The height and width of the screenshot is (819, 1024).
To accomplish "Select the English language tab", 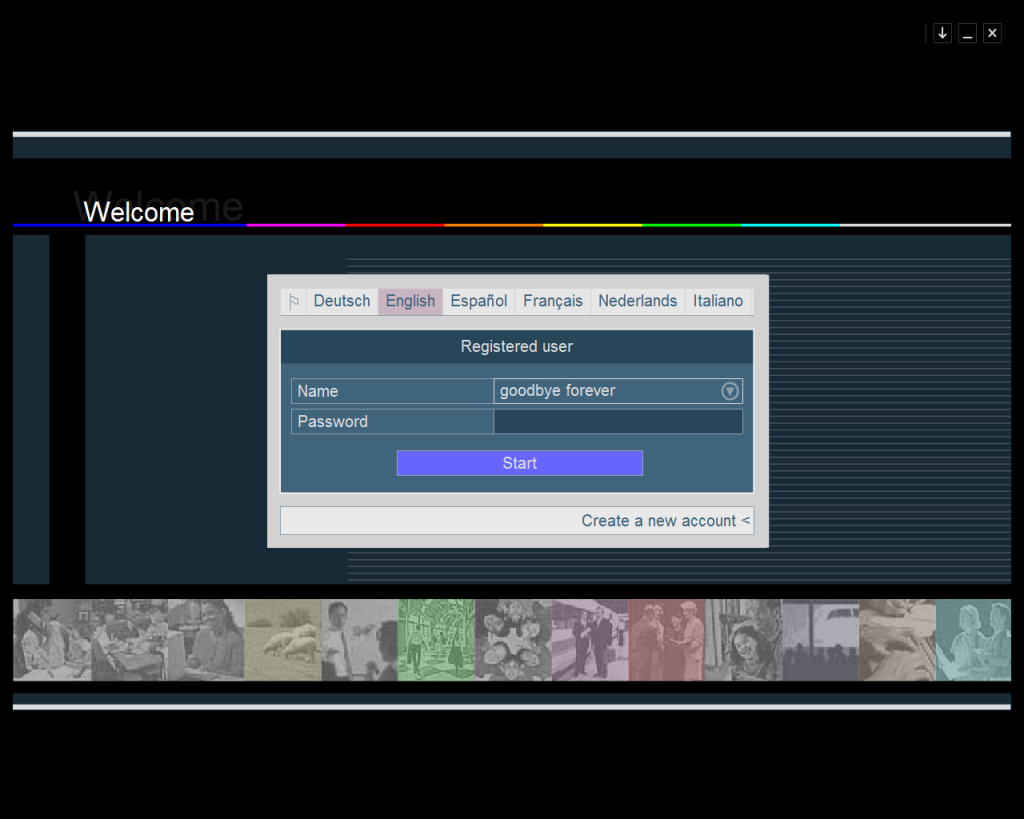I will point(410,301).
